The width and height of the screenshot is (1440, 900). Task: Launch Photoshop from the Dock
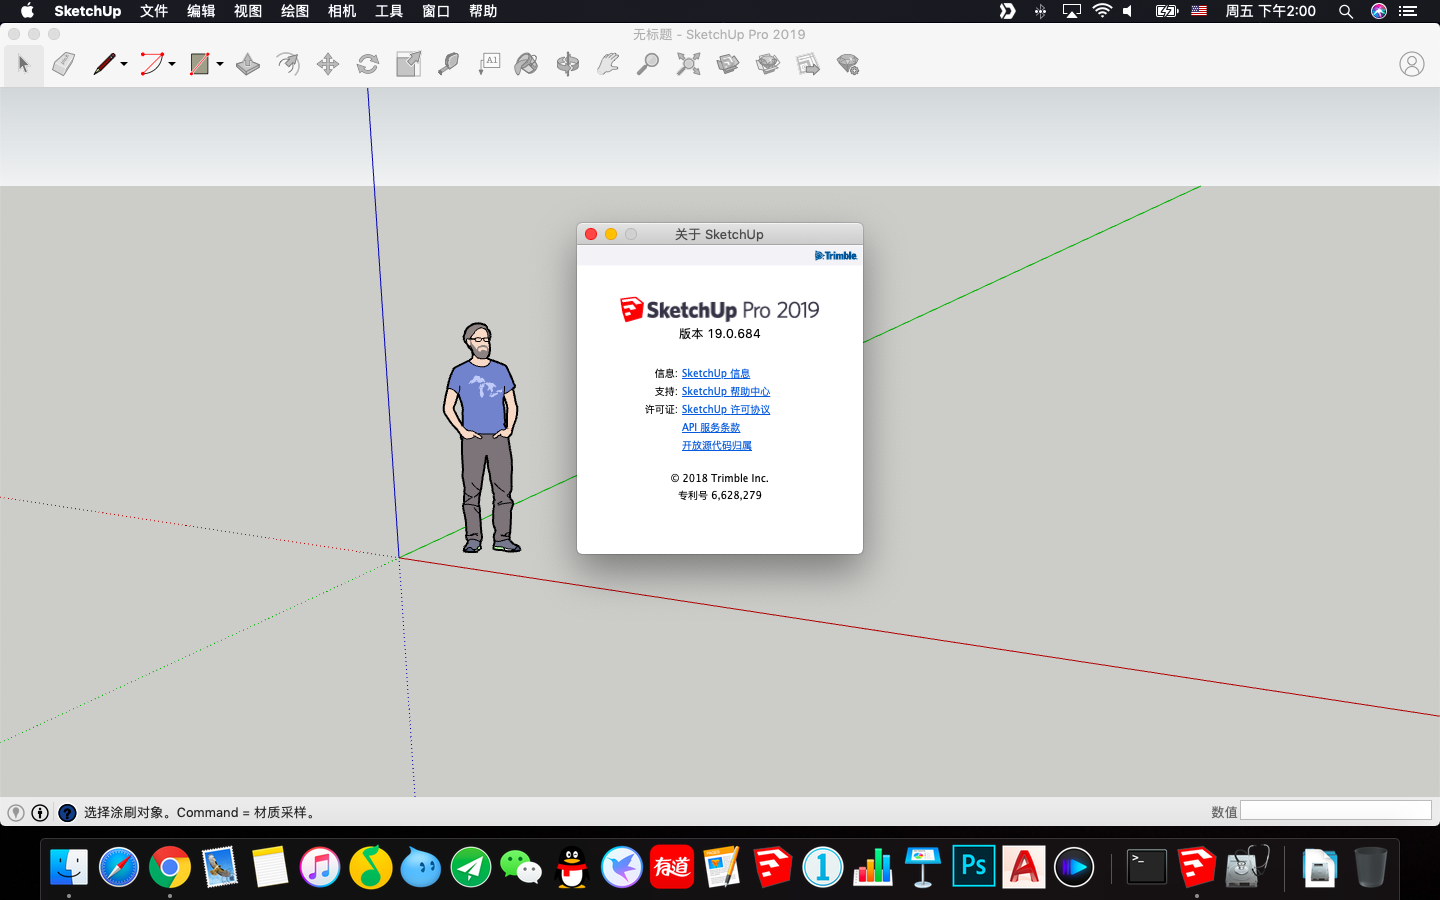pyautogui.click(x=974, y=867)
